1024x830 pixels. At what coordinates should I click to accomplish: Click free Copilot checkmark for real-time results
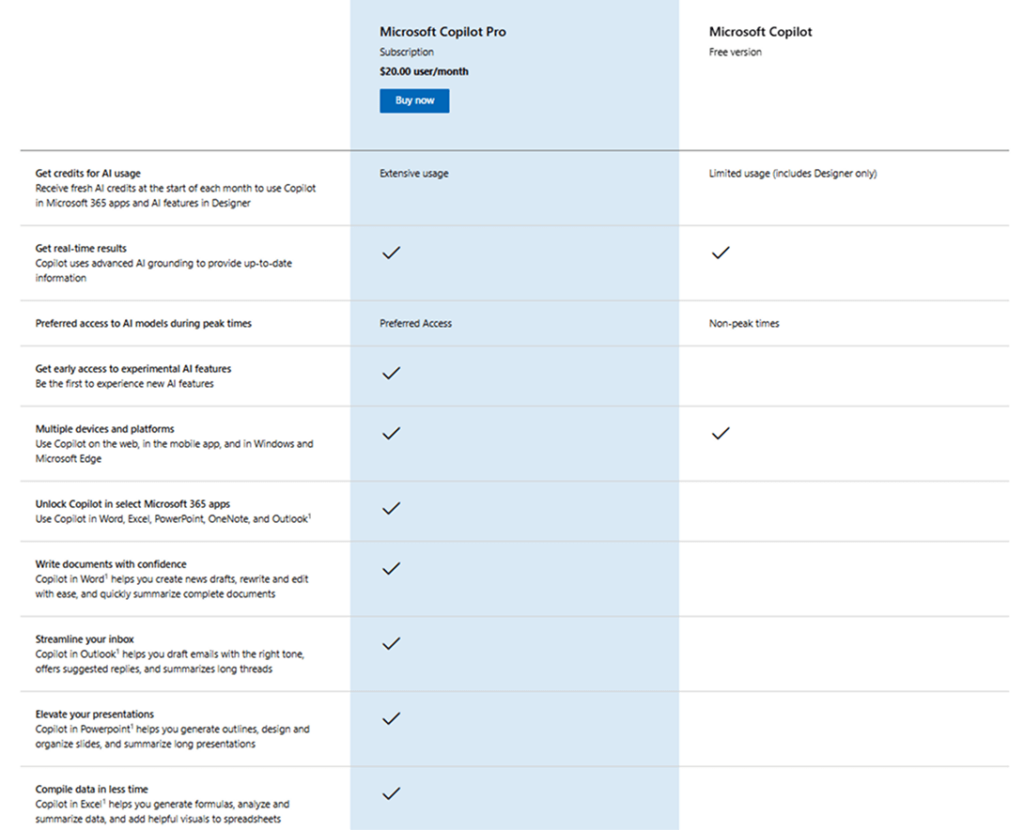[x=720, y=253]
